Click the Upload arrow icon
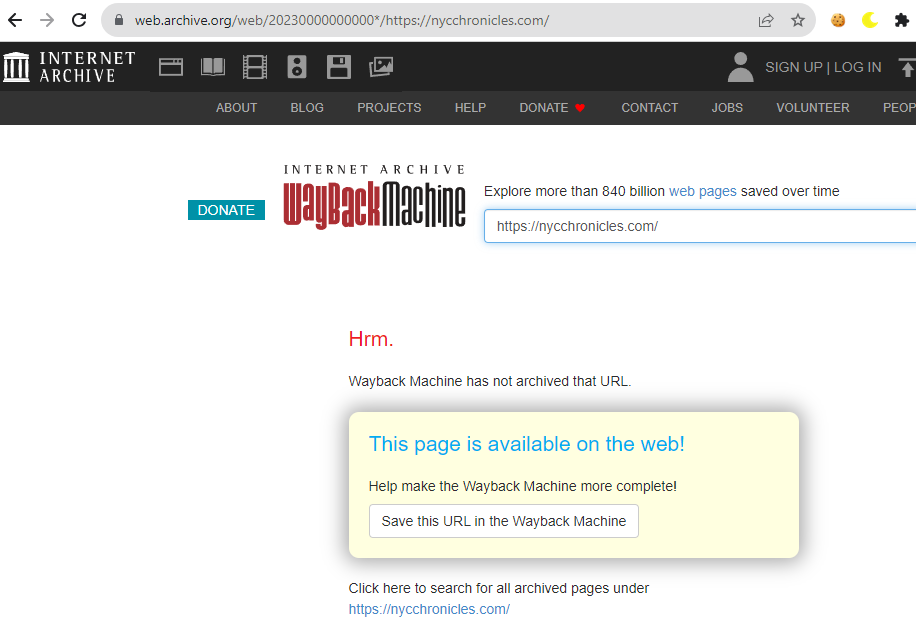The width and height of the screenshot is (916, 641). tap(907, 67)
